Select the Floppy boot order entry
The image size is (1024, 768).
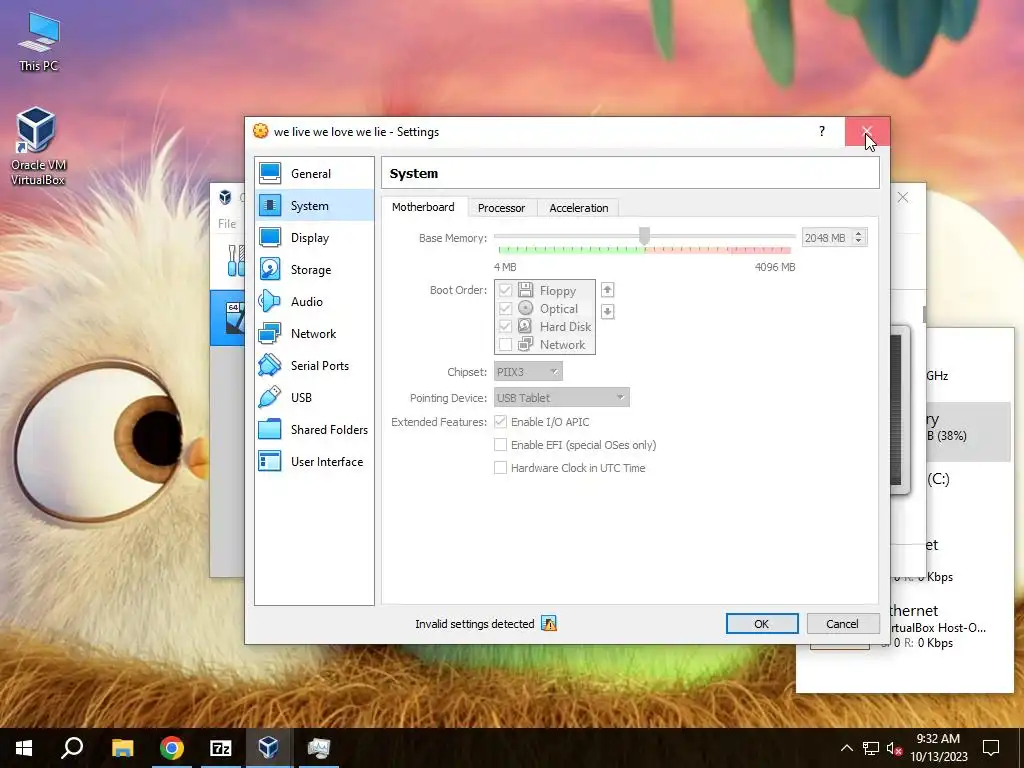click(x=545, y=291)
